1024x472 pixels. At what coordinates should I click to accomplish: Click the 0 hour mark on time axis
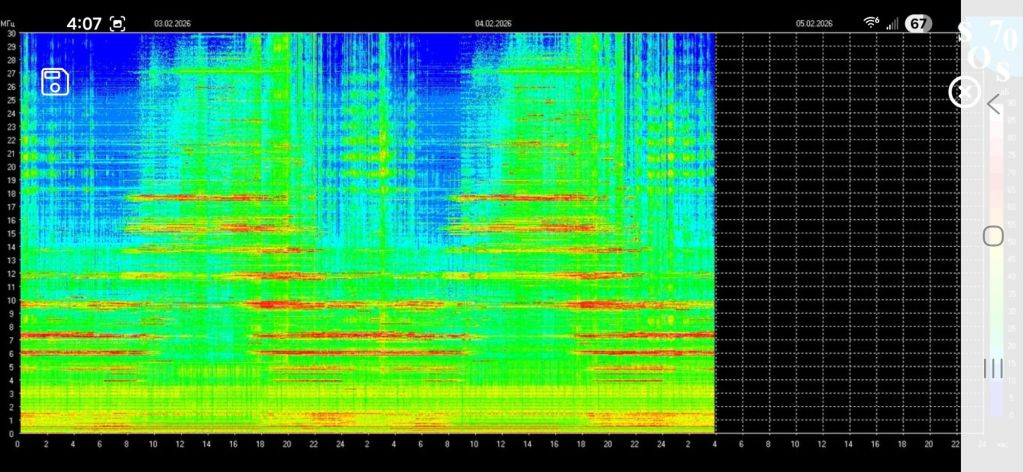click(18, 443)
